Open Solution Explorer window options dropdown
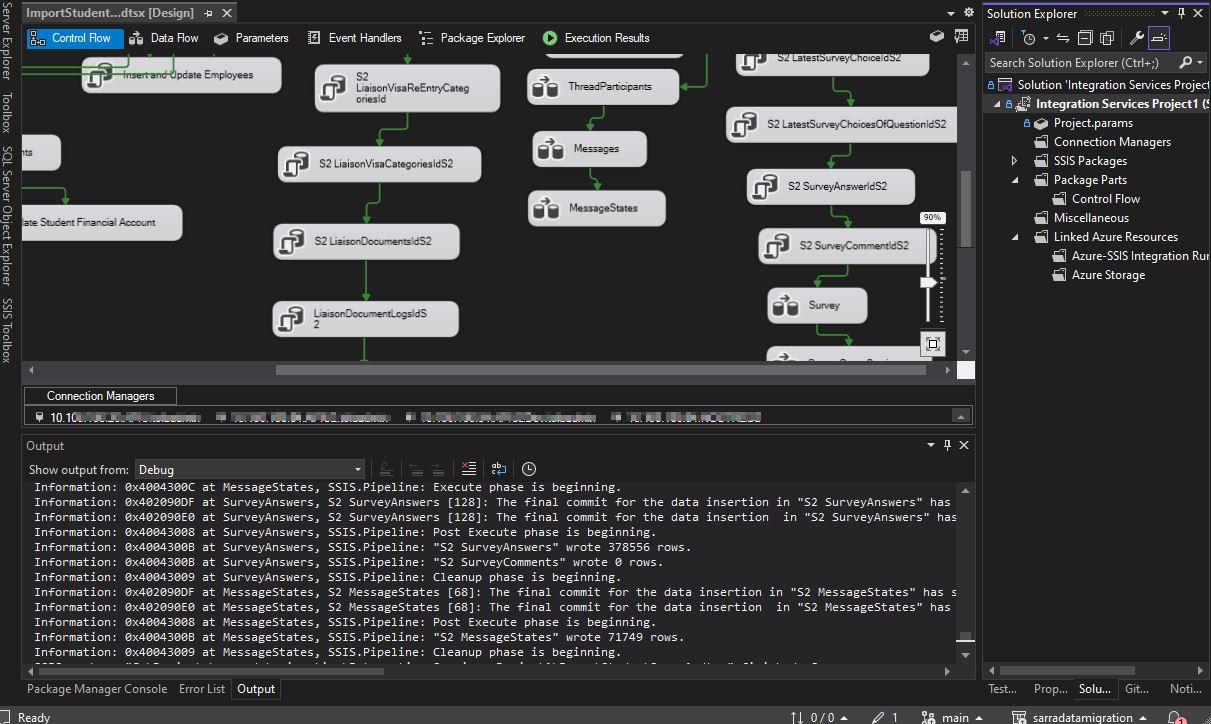 pos(1165,14)
